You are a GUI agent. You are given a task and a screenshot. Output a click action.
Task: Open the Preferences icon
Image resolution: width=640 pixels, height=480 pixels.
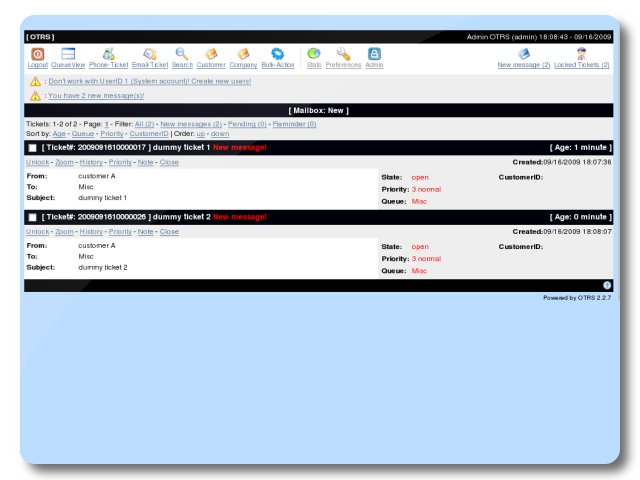click(x=343, y=54)
